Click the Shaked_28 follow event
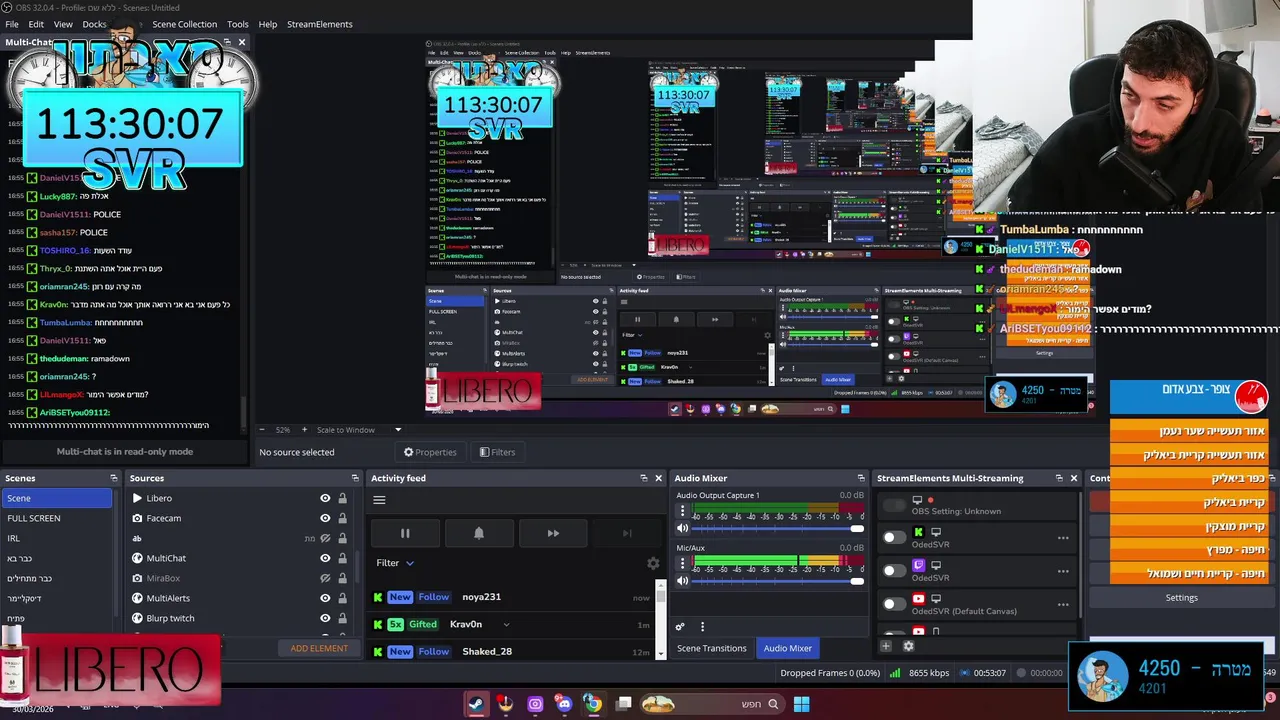1280x720 pixels. pyautogui.click(x=511, y=651)
